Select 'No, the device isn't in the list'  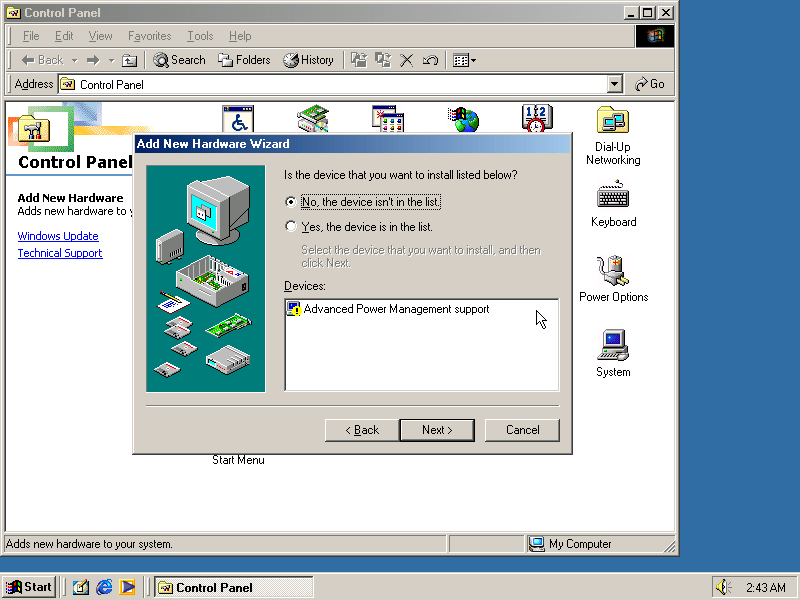pyautogui.click(x=290, y=202)
